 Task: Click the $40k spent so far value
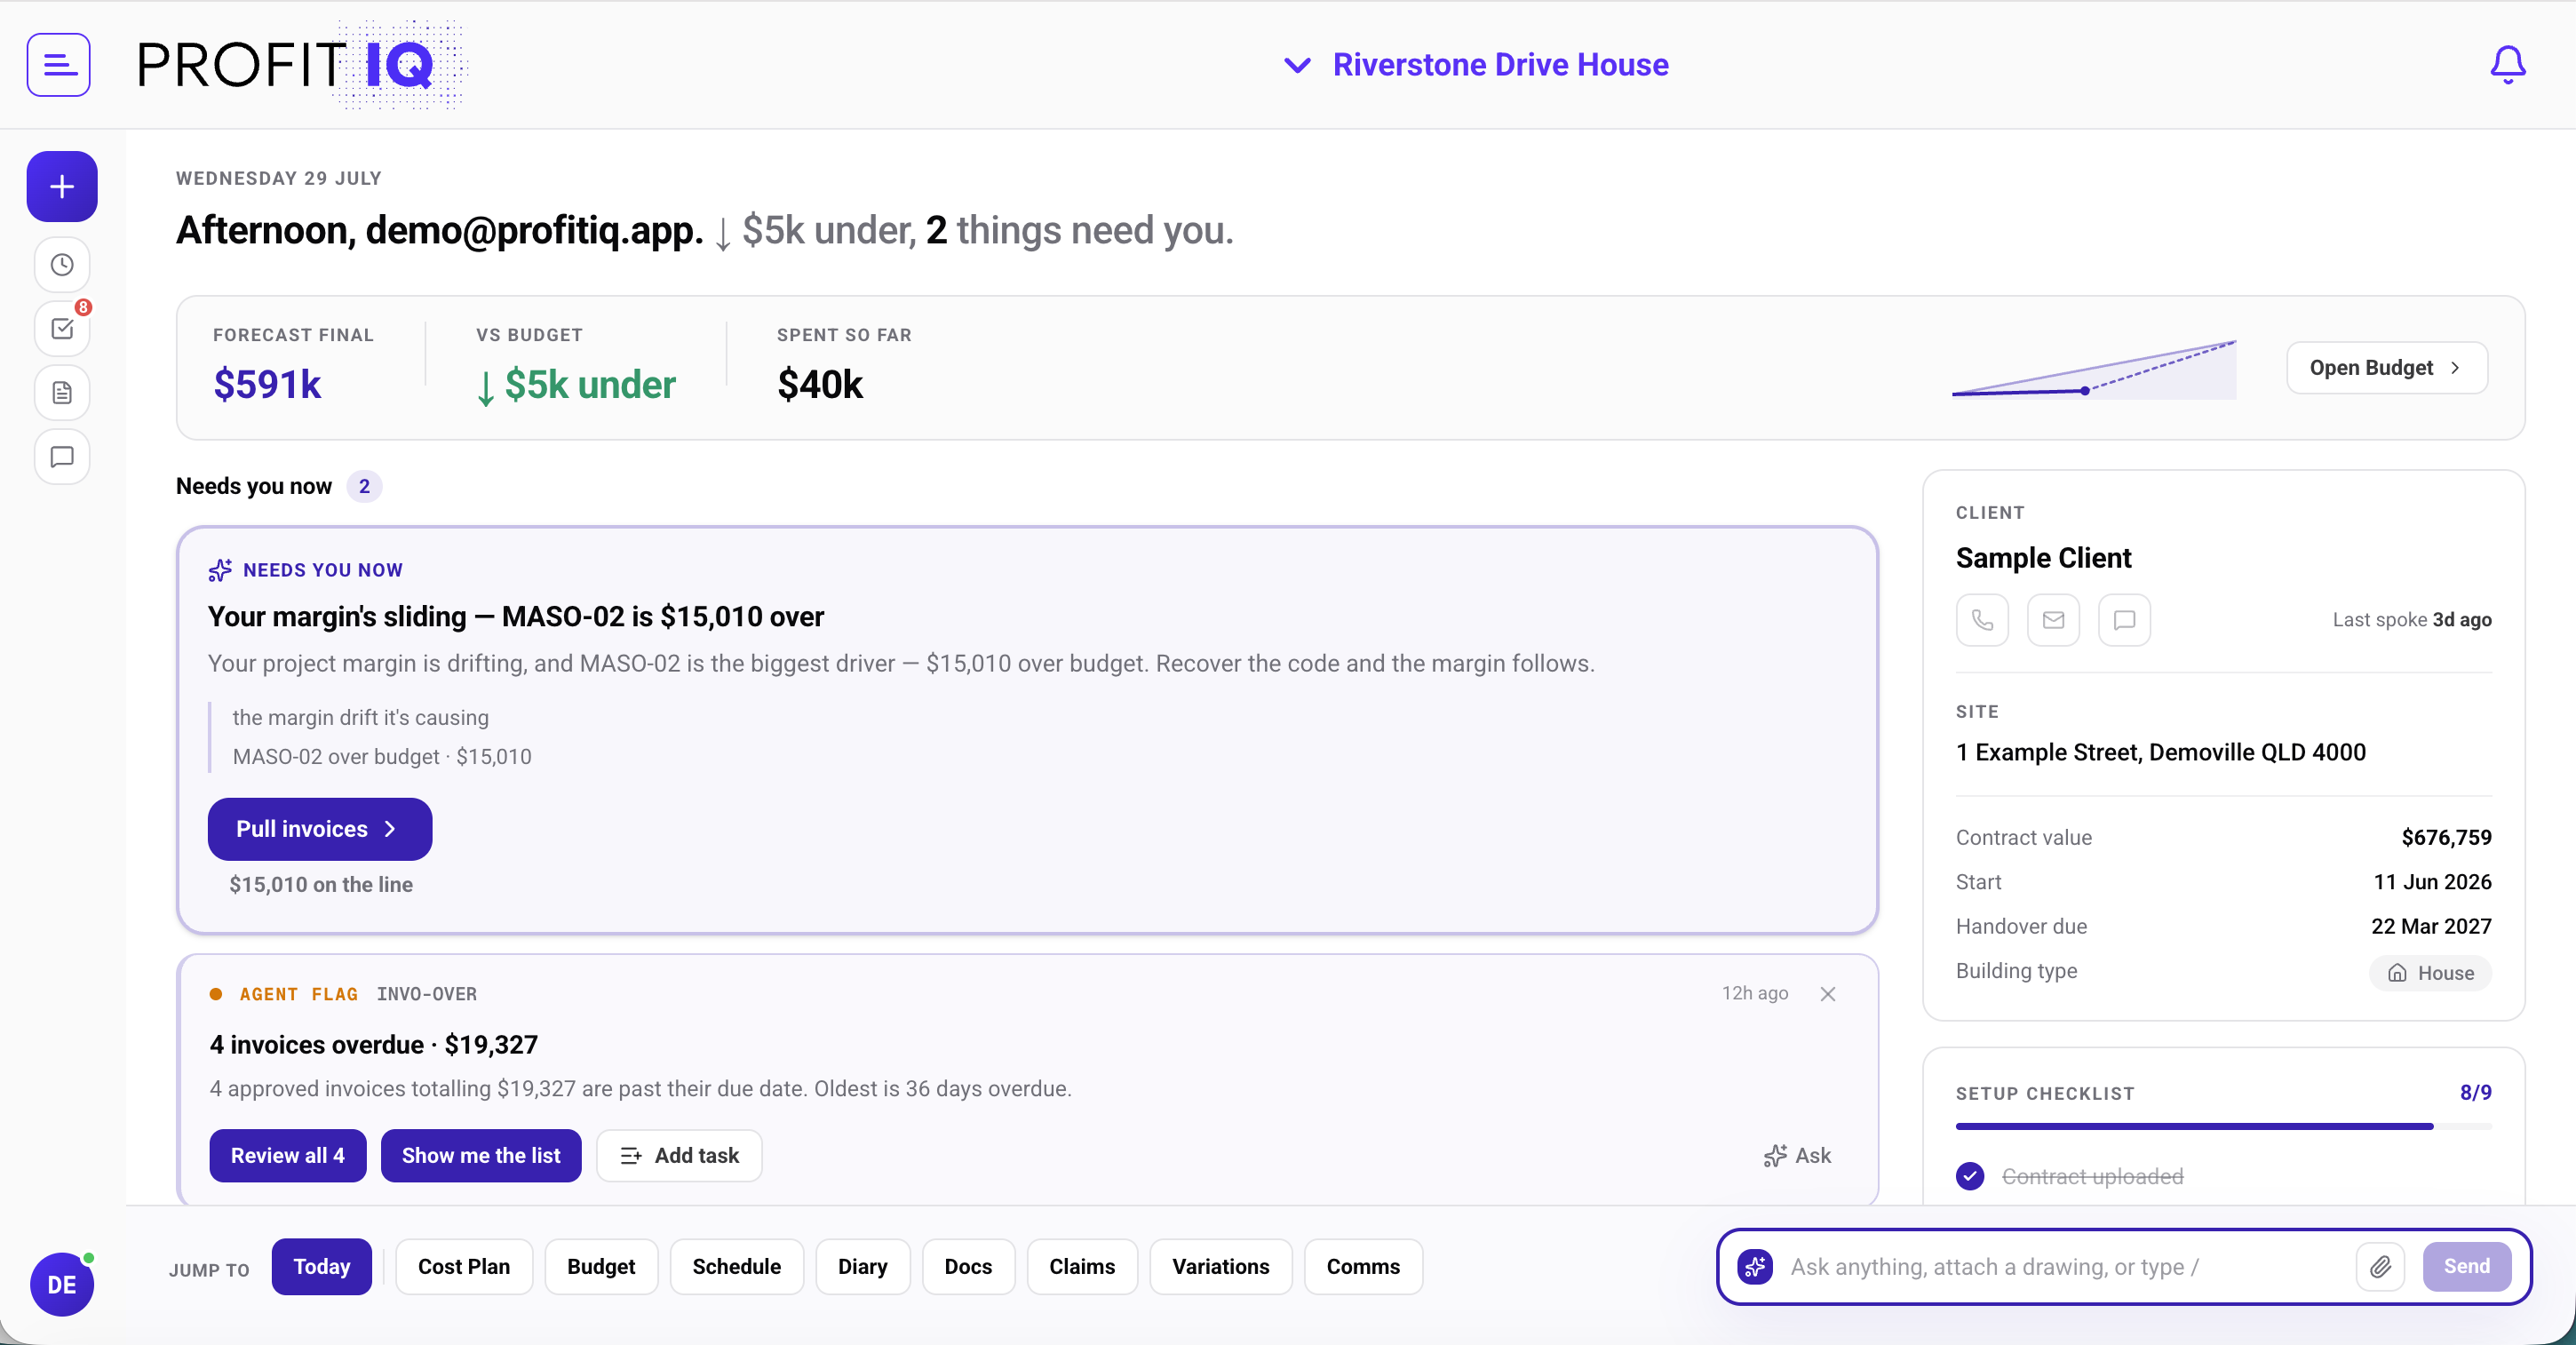pos(820,385)
